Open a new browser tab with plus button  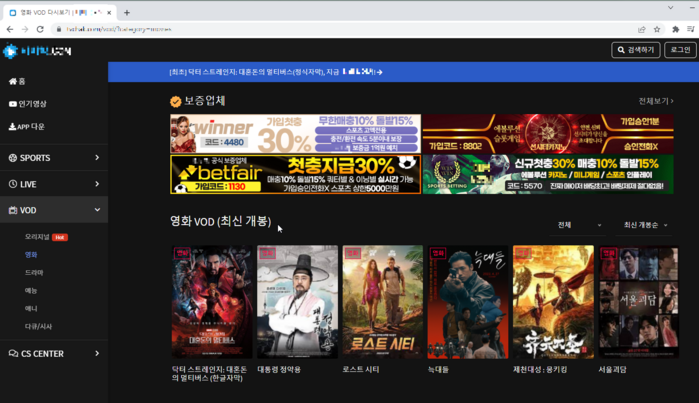coord(127,13)
